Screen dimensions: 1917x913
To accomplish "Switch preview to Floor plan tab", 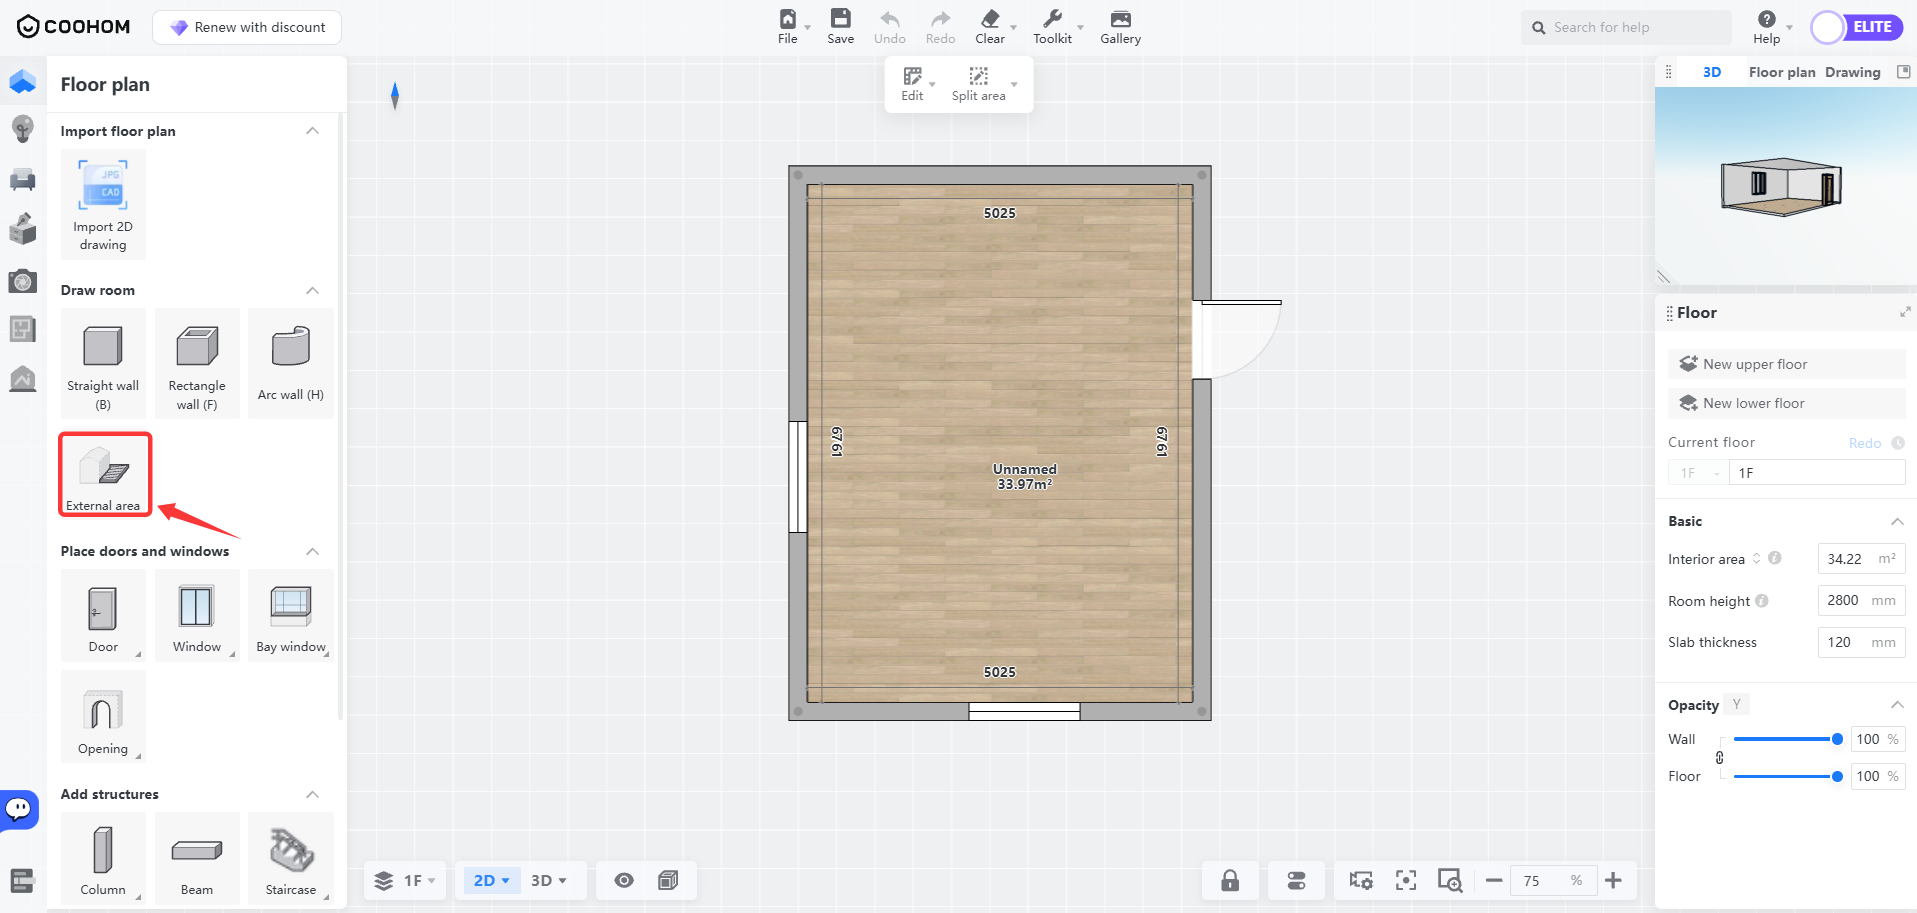I will pos(1781,72).
